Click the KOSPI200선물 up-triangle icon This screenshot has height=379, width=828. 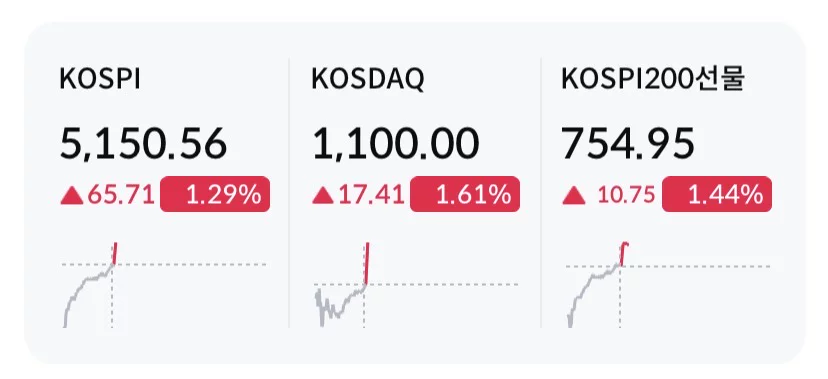[x=574, y=196]
